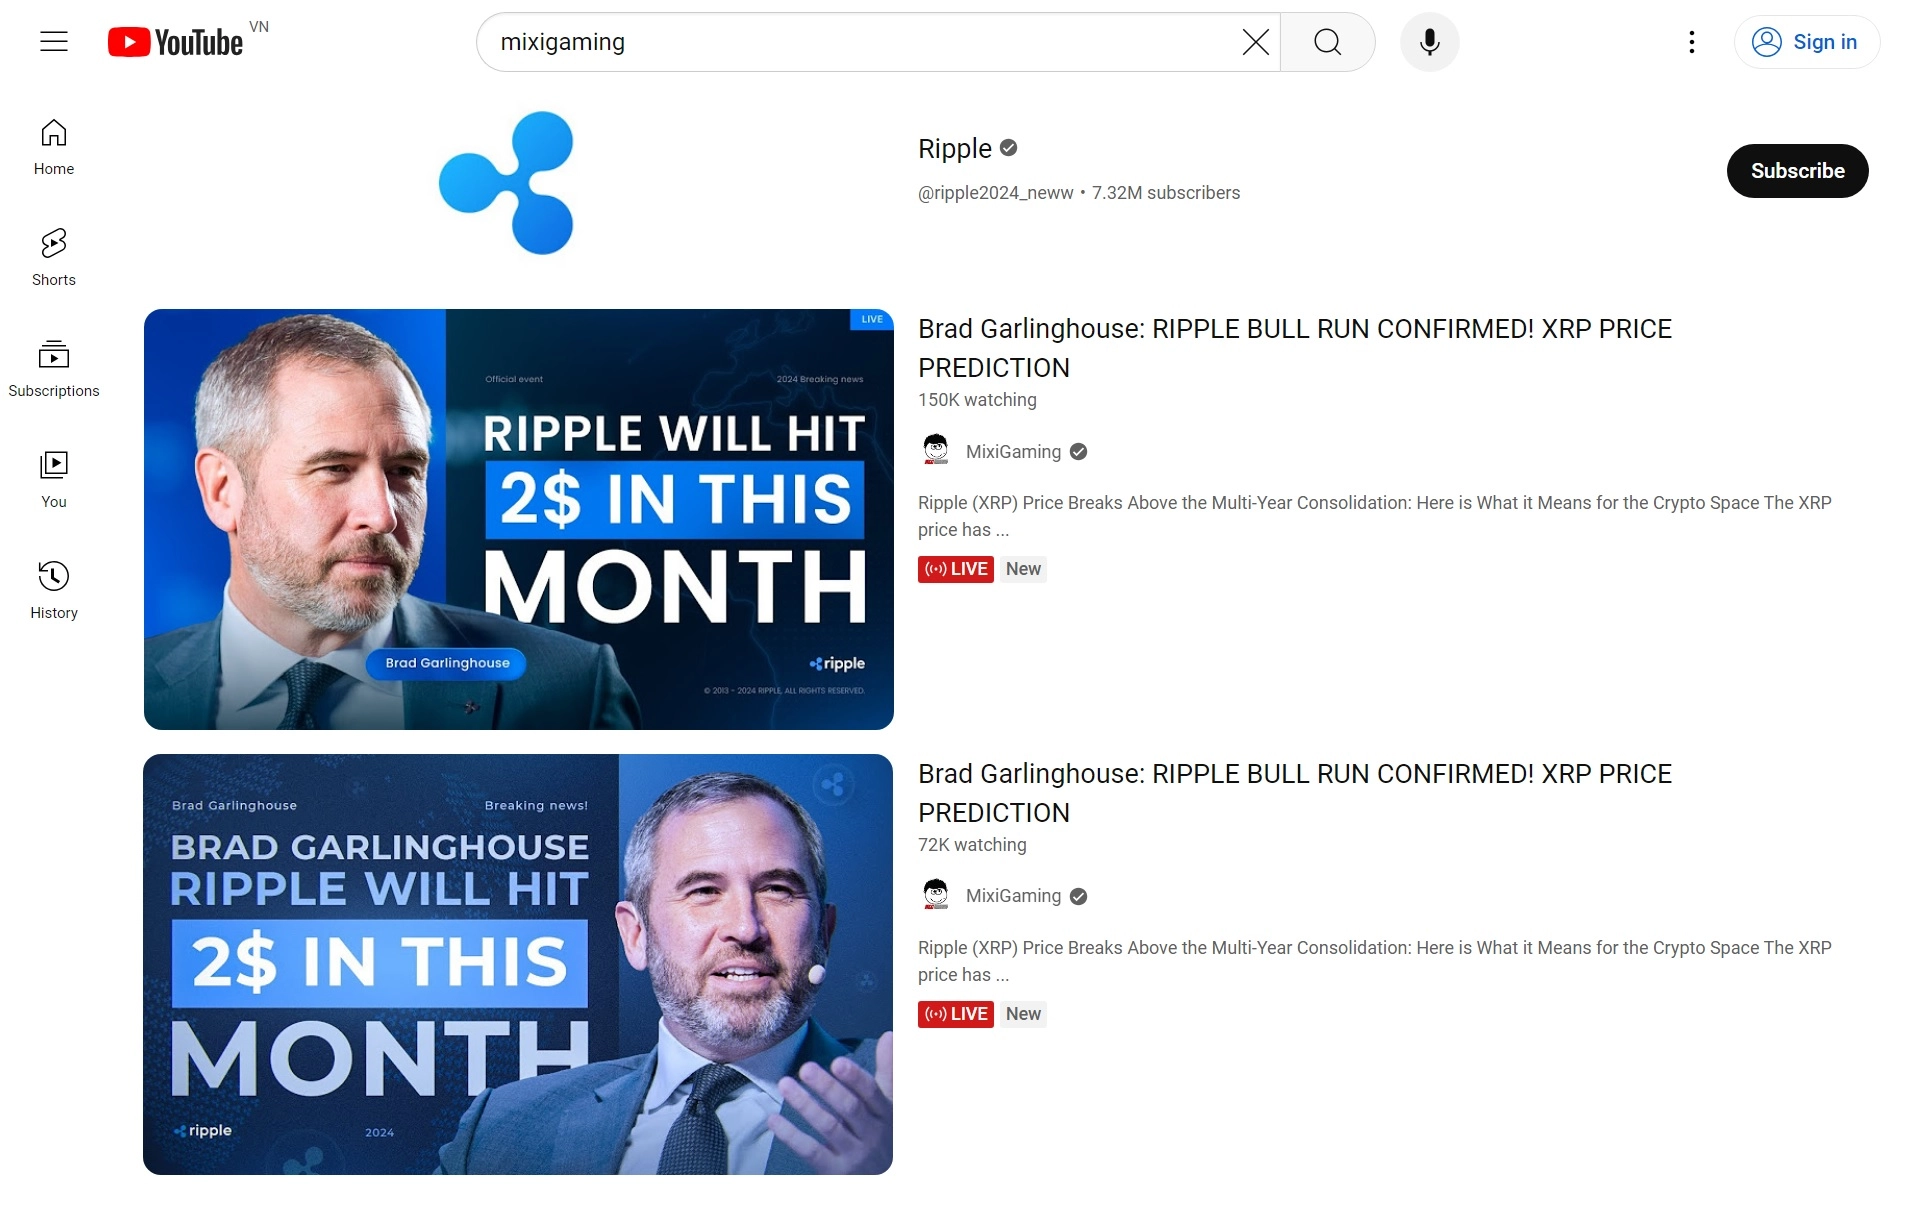
Task: Click the microphone search icon
Action: coord(1430,42)
